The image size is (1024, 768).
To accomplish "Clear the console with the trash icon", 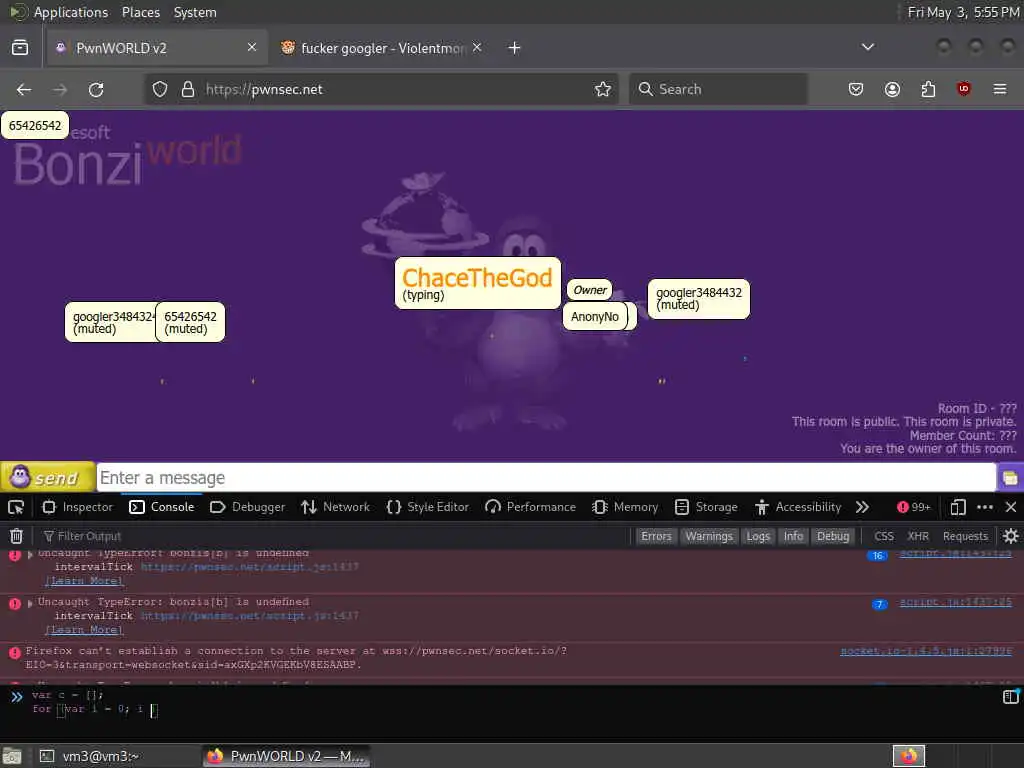I will [x=16, y=536].
